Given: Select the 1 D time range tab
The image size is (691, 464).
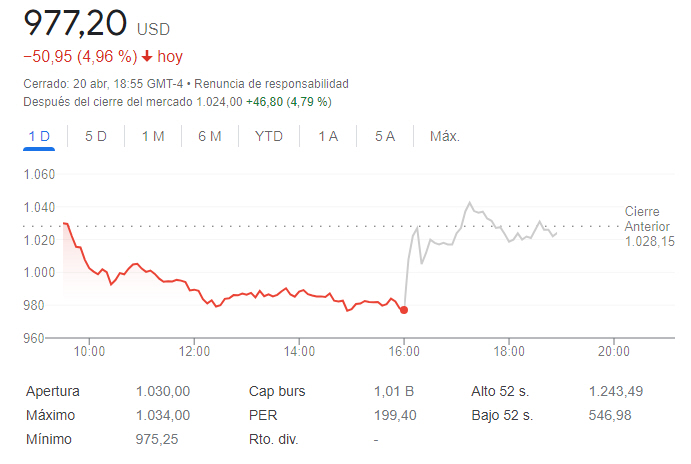Looking at the screenshot, I should click(39, 136).
